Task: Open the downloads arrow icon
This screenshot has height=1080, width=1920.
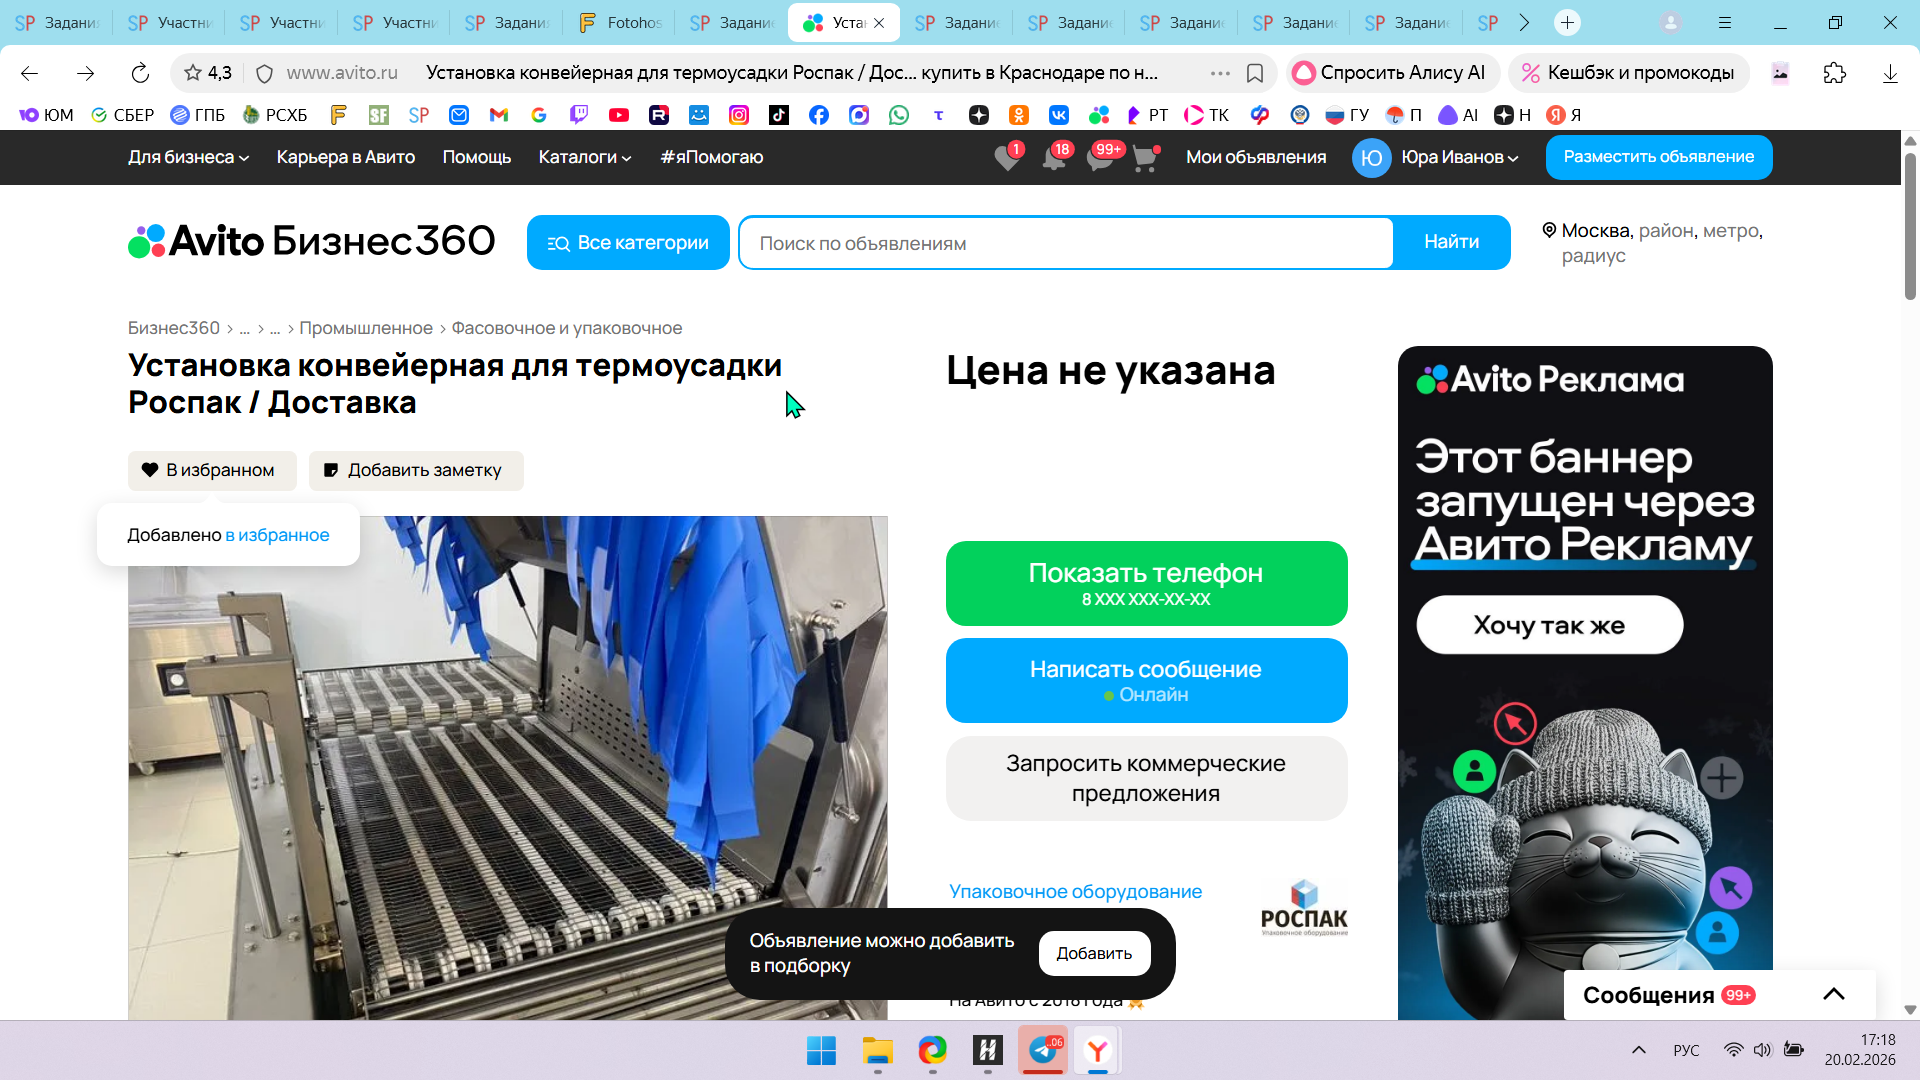Action: pos(1889,73)
